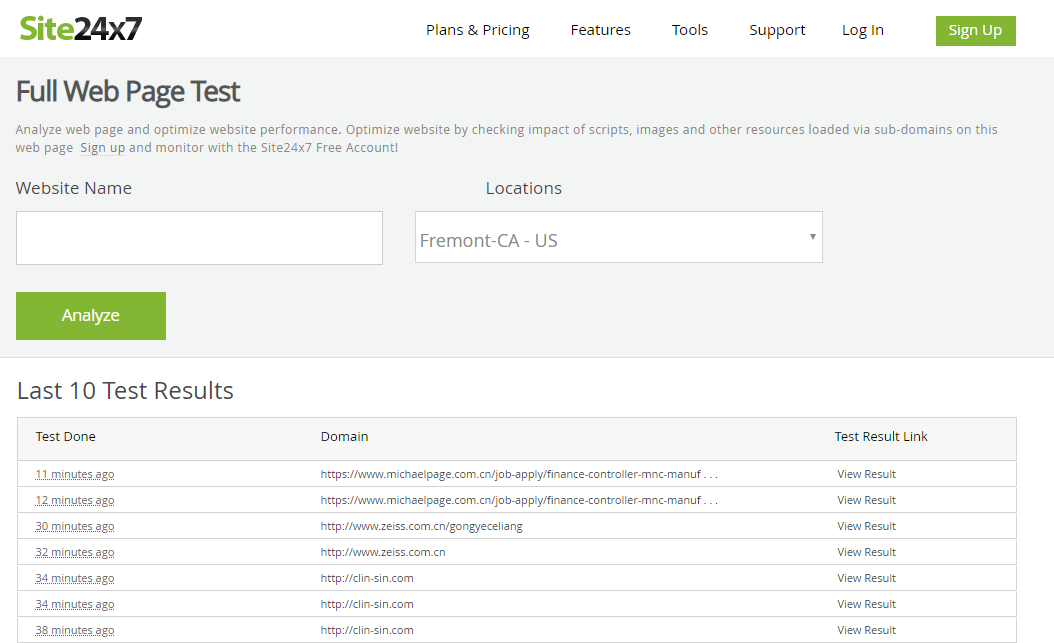Open the Locations dropdown arrow
Image resolution: width=1054 pixels, height=643 pixels.
(x=812, y=237)
